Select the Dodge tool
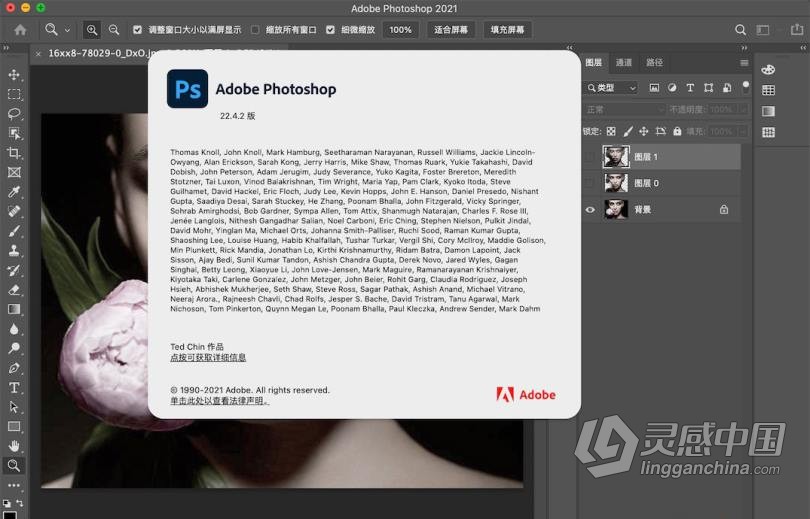Image resolution: width=810 pixels, height=519 pixels. [x=14, y=349]
